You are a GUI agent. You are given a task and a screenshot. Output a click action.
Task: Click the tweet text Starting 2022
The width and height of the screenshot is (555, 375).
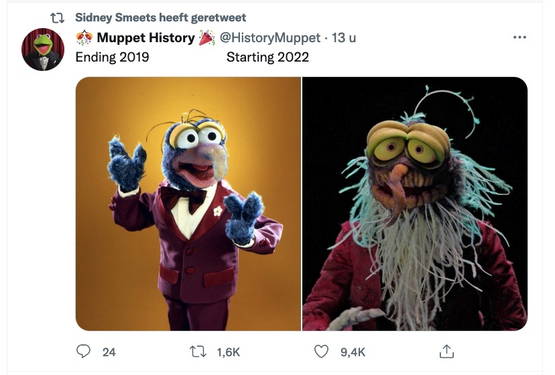click(x=268, y=57)
